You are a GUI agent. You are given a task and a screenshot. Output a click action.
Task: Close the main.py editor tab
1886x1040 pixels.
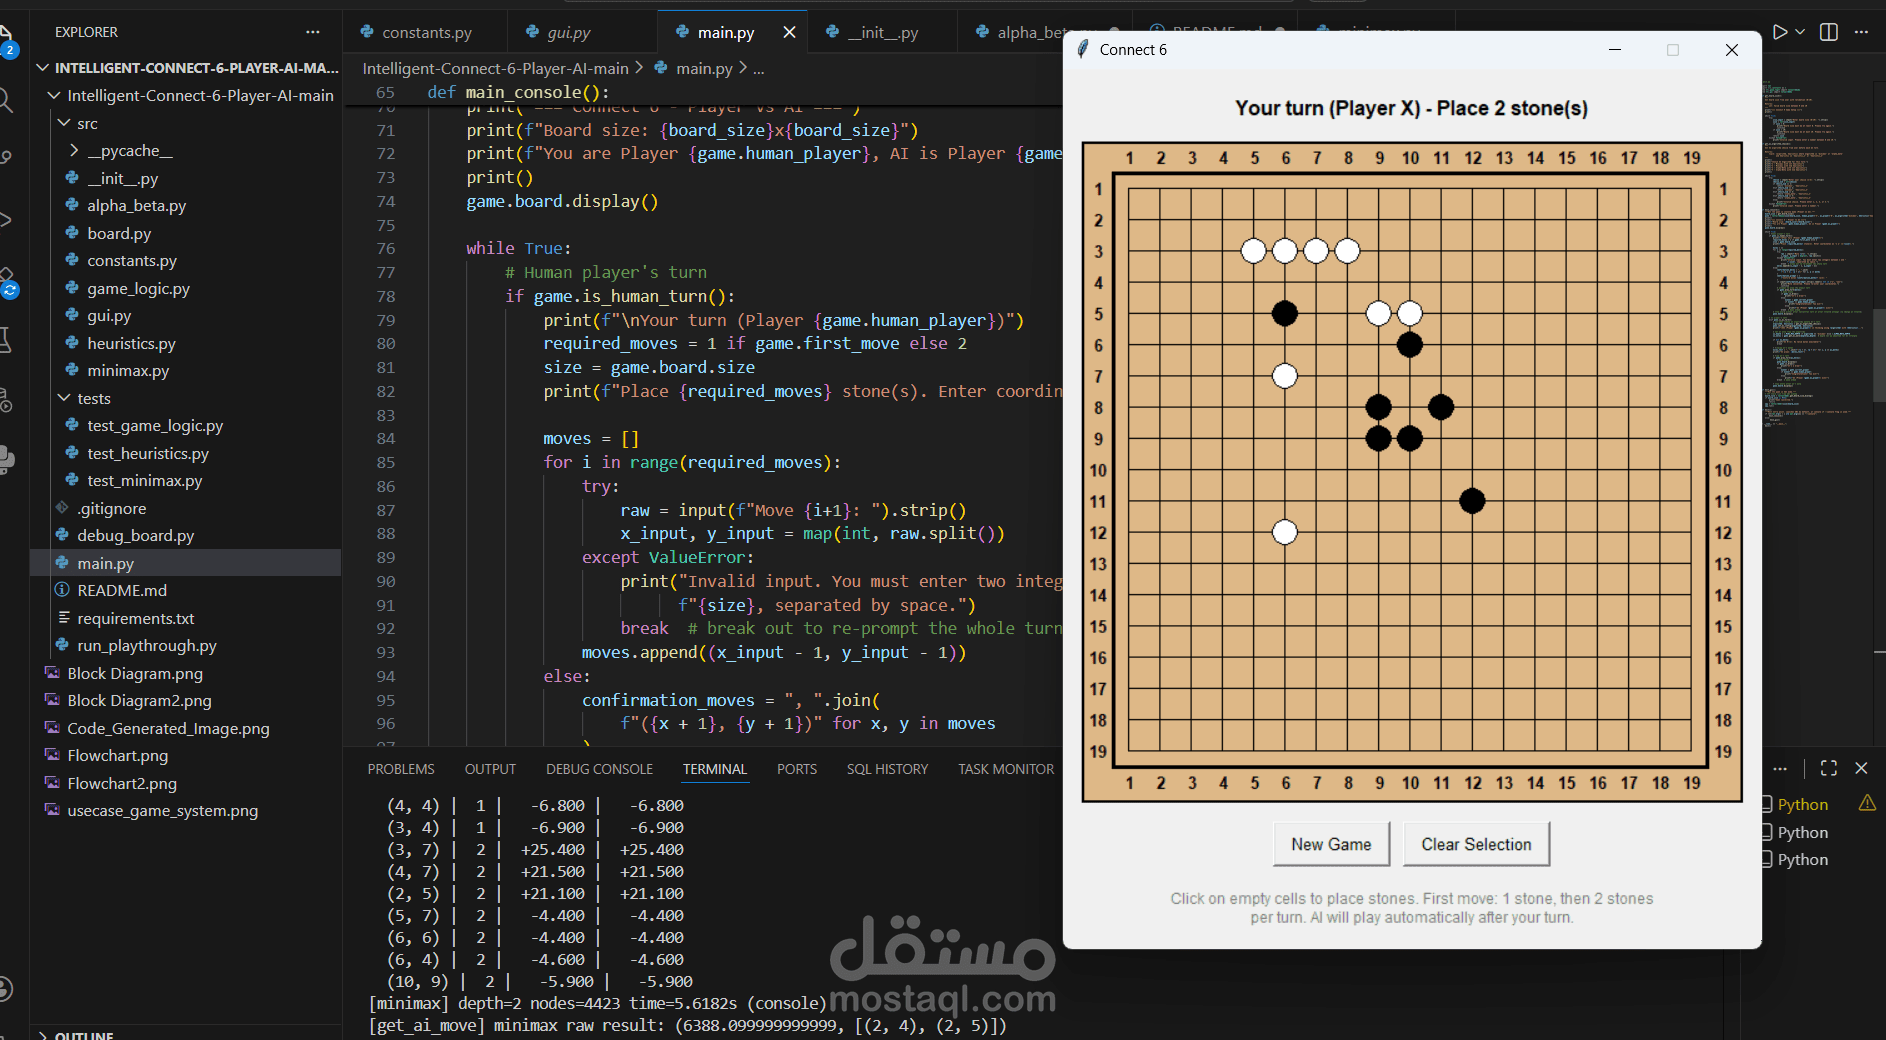(789, 32)
